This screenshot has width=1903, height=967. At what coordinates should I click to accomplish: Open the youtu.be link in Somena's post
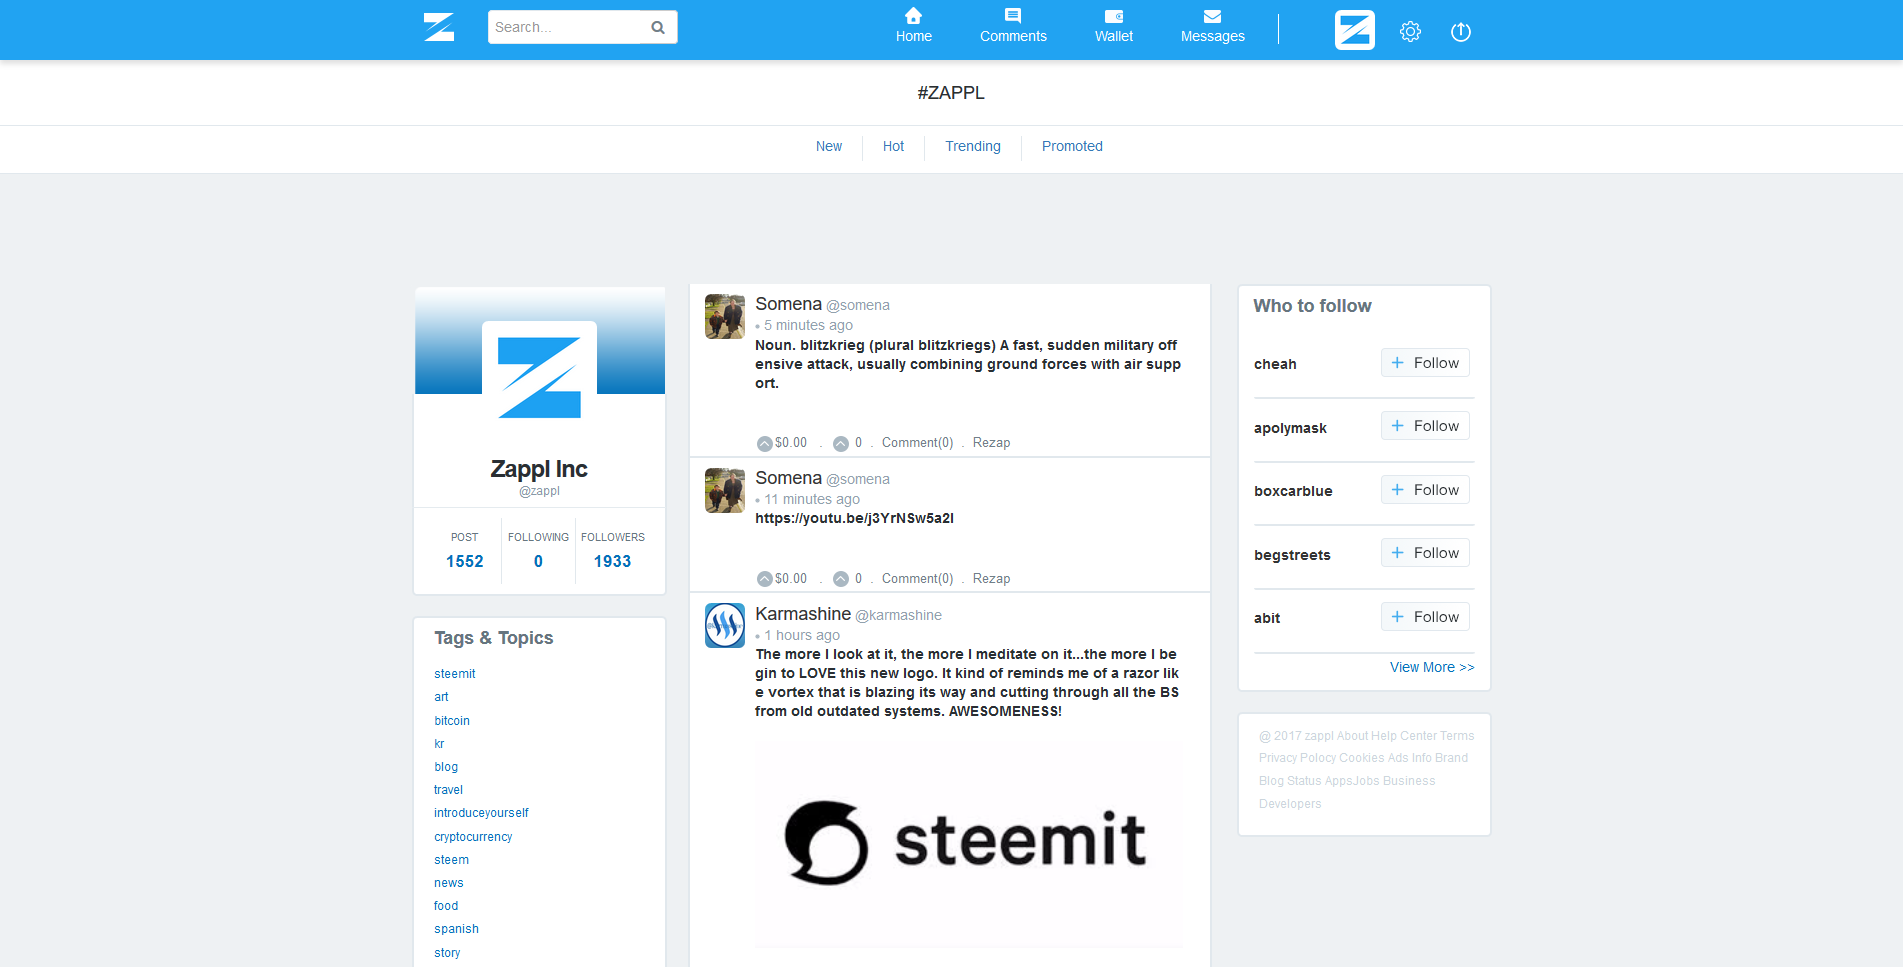pyautogui.click(x=854, y=518)
